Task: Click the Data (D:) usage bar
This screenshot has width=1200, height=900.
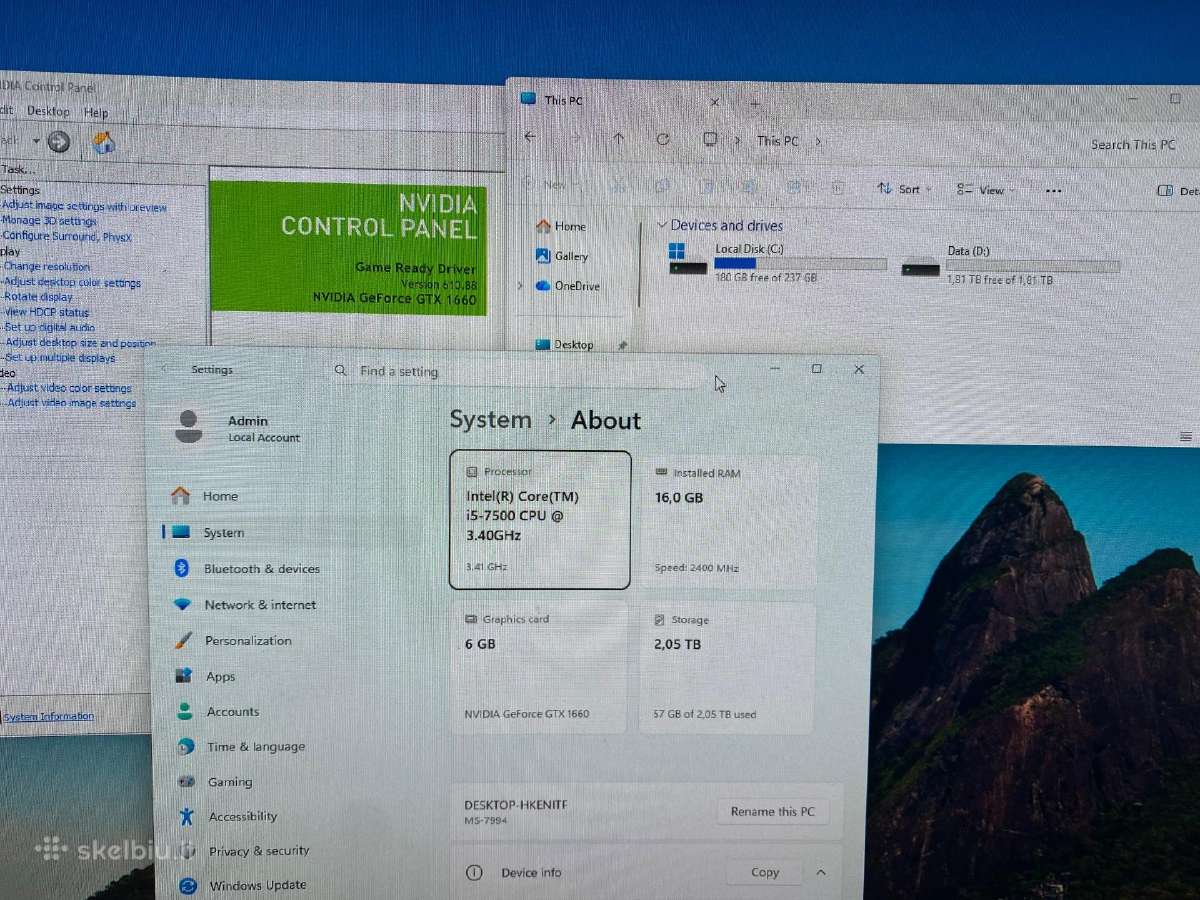Action: pyautogui.click(x=1033, y=267)
